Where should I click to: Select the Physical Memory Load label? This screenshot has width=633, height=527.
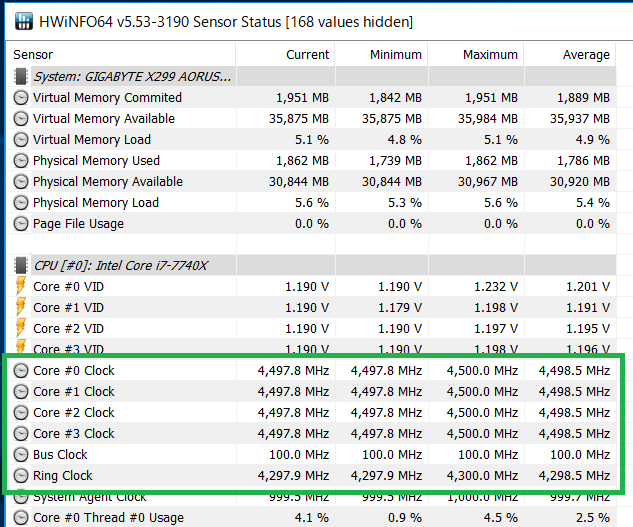click(96, 202)
